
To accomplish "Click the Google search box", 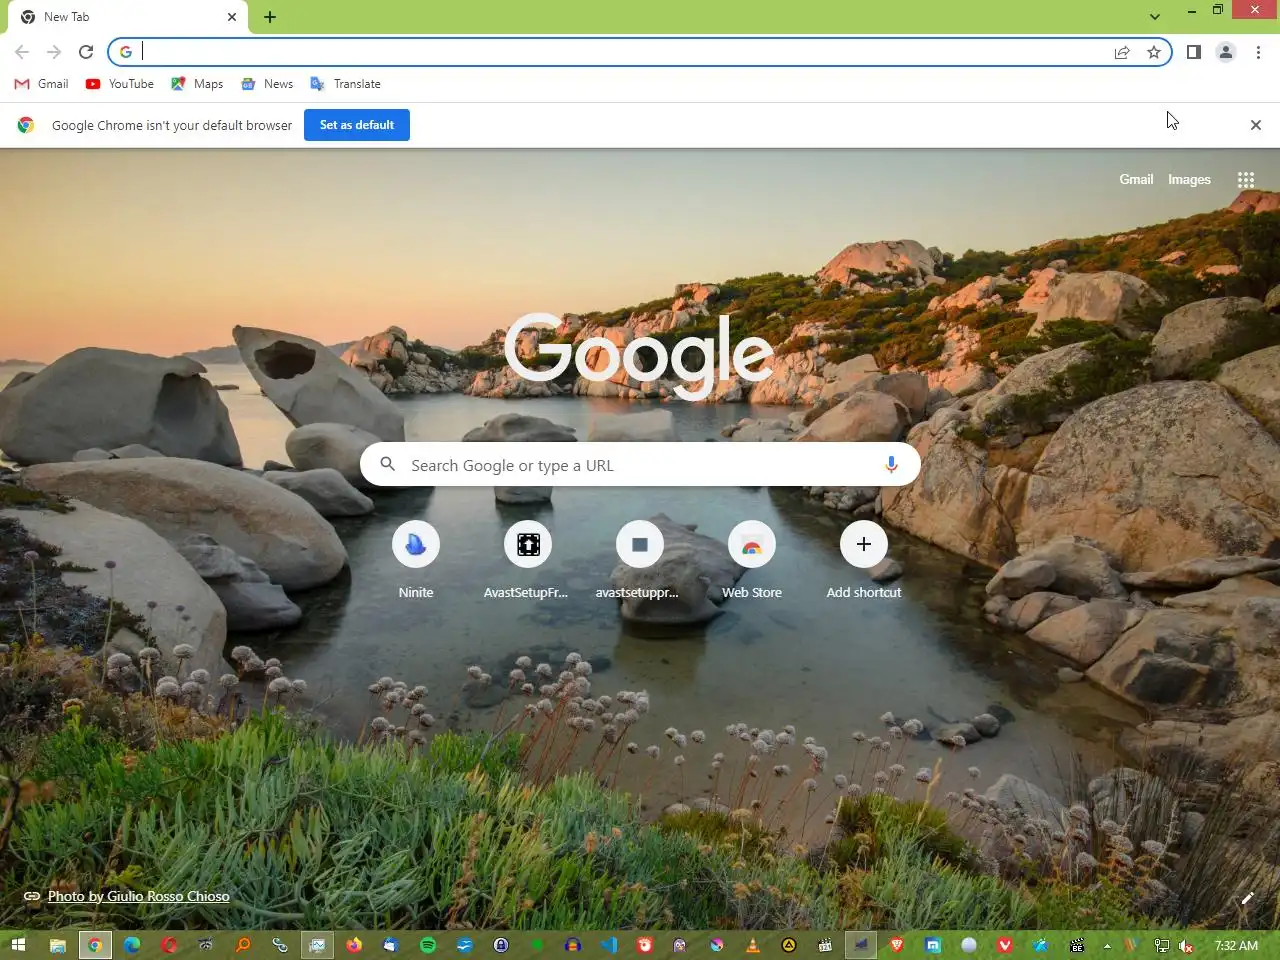I will coord(640,465).
